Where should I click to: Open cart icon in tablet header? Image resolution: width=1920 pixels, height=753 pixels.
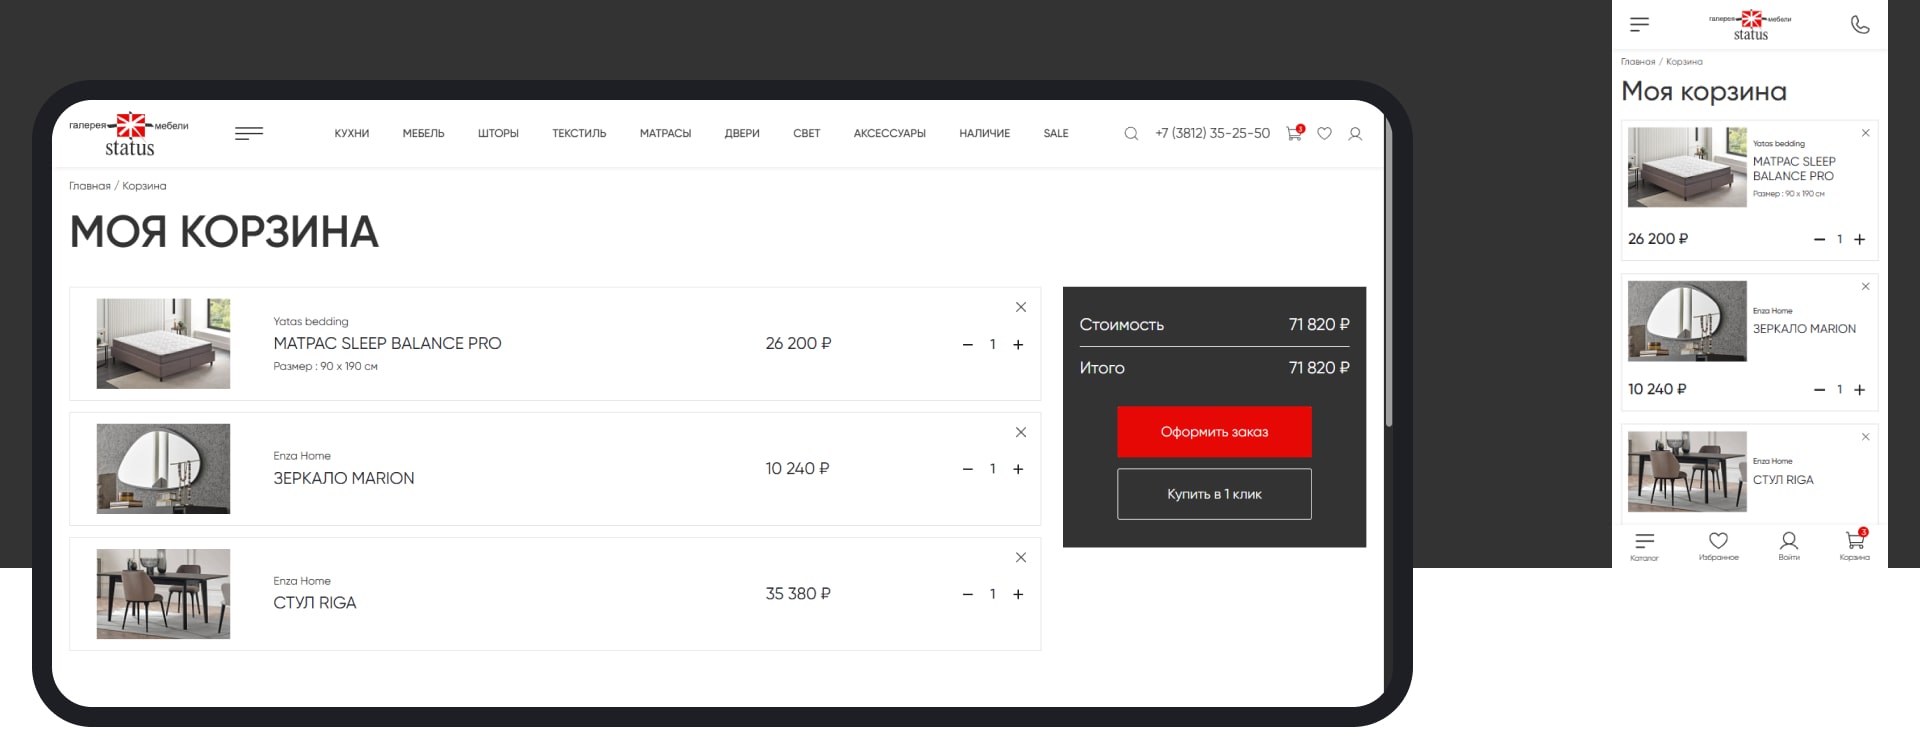[1295, 132]
